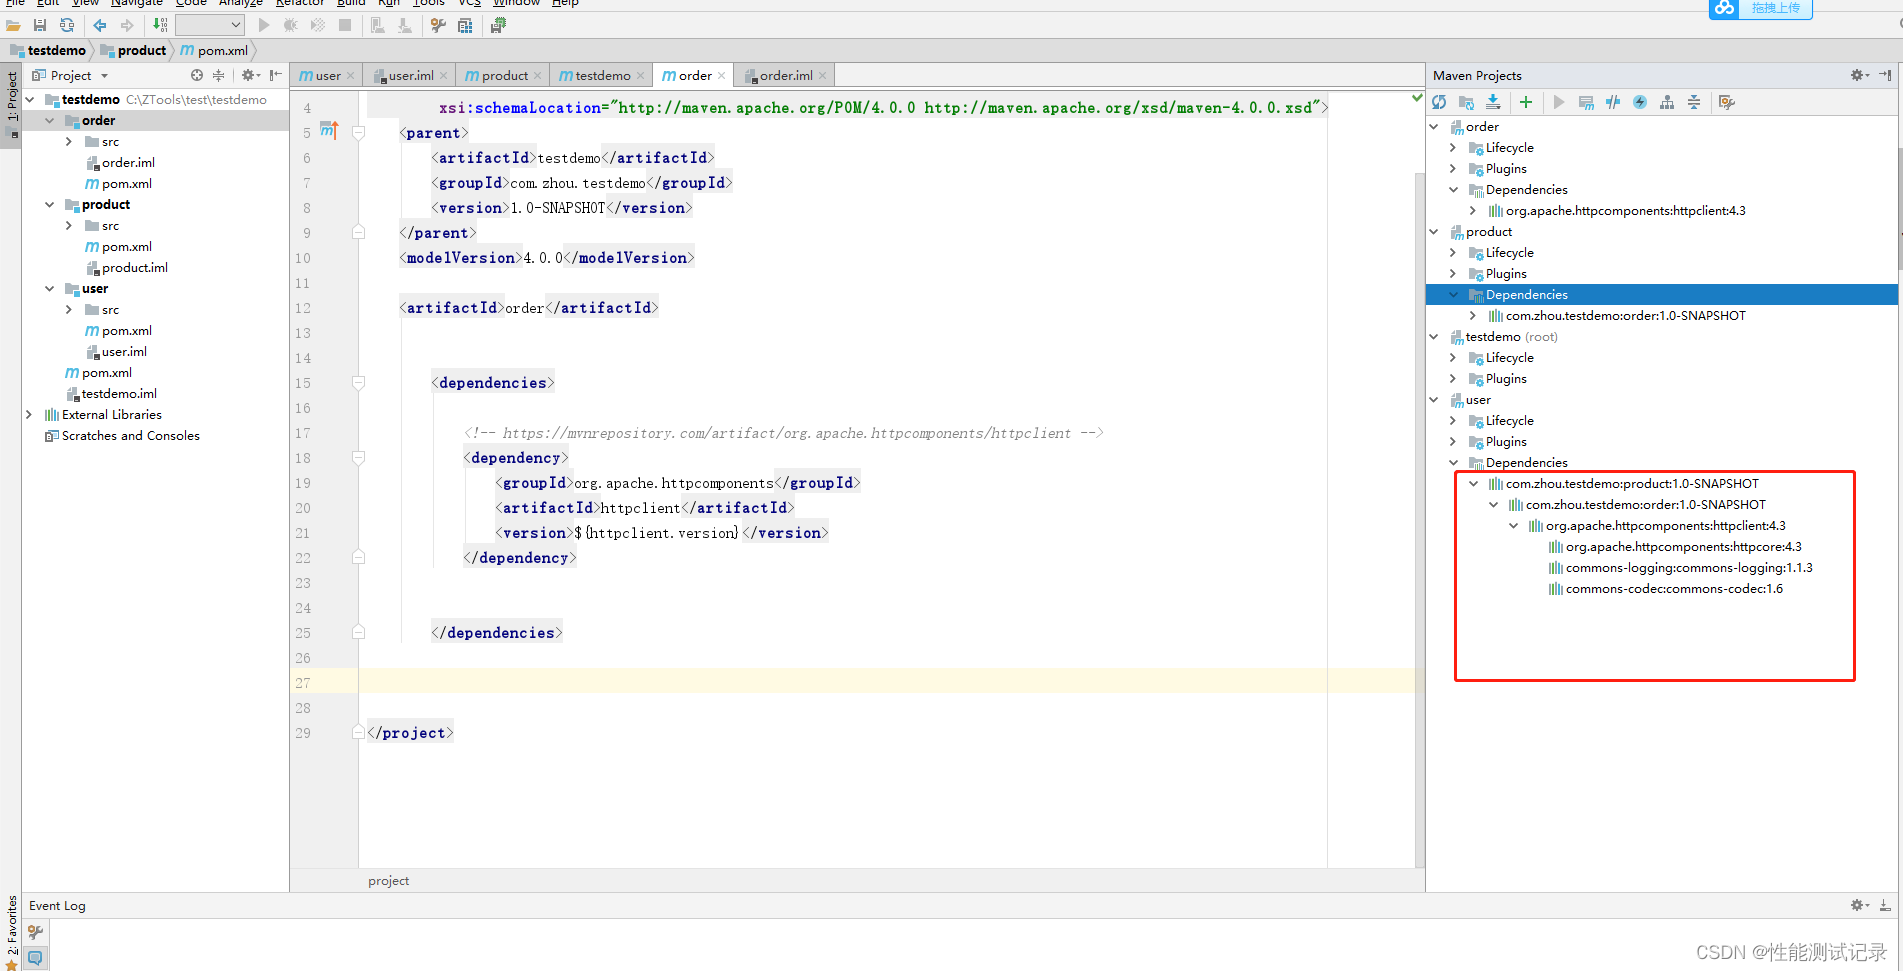Viewport: 1903px width, 971px height.
Task: Switch to the order.iml editor tab
Action: pos(785,75)
